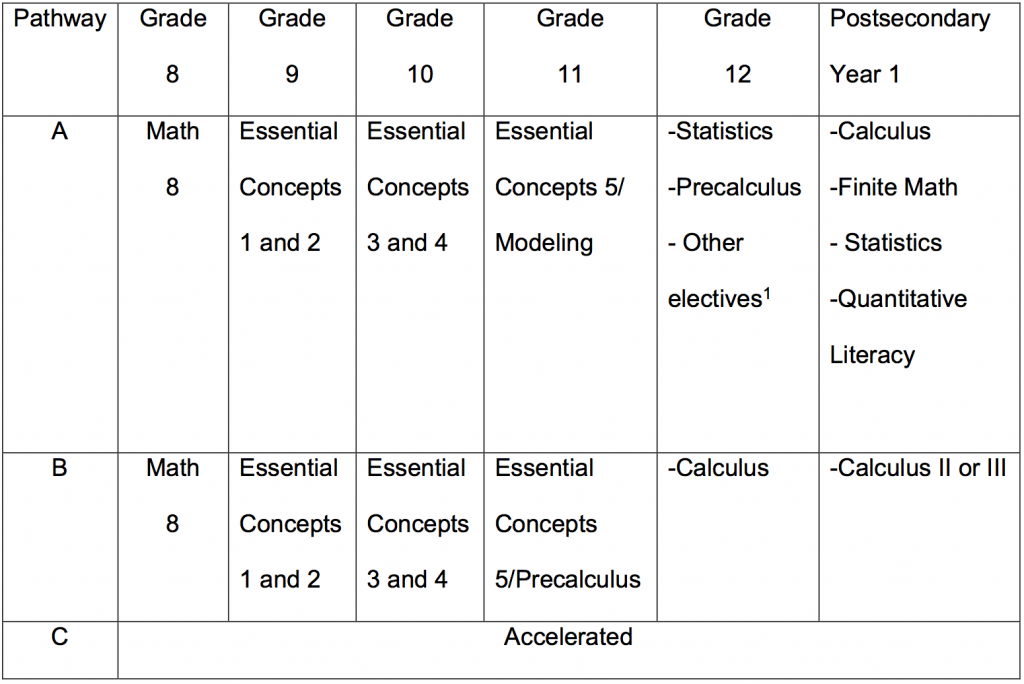This screenshot has height=684, width=1024.
Task: Select the Grade 12 header cell
Action: point(738,47)
